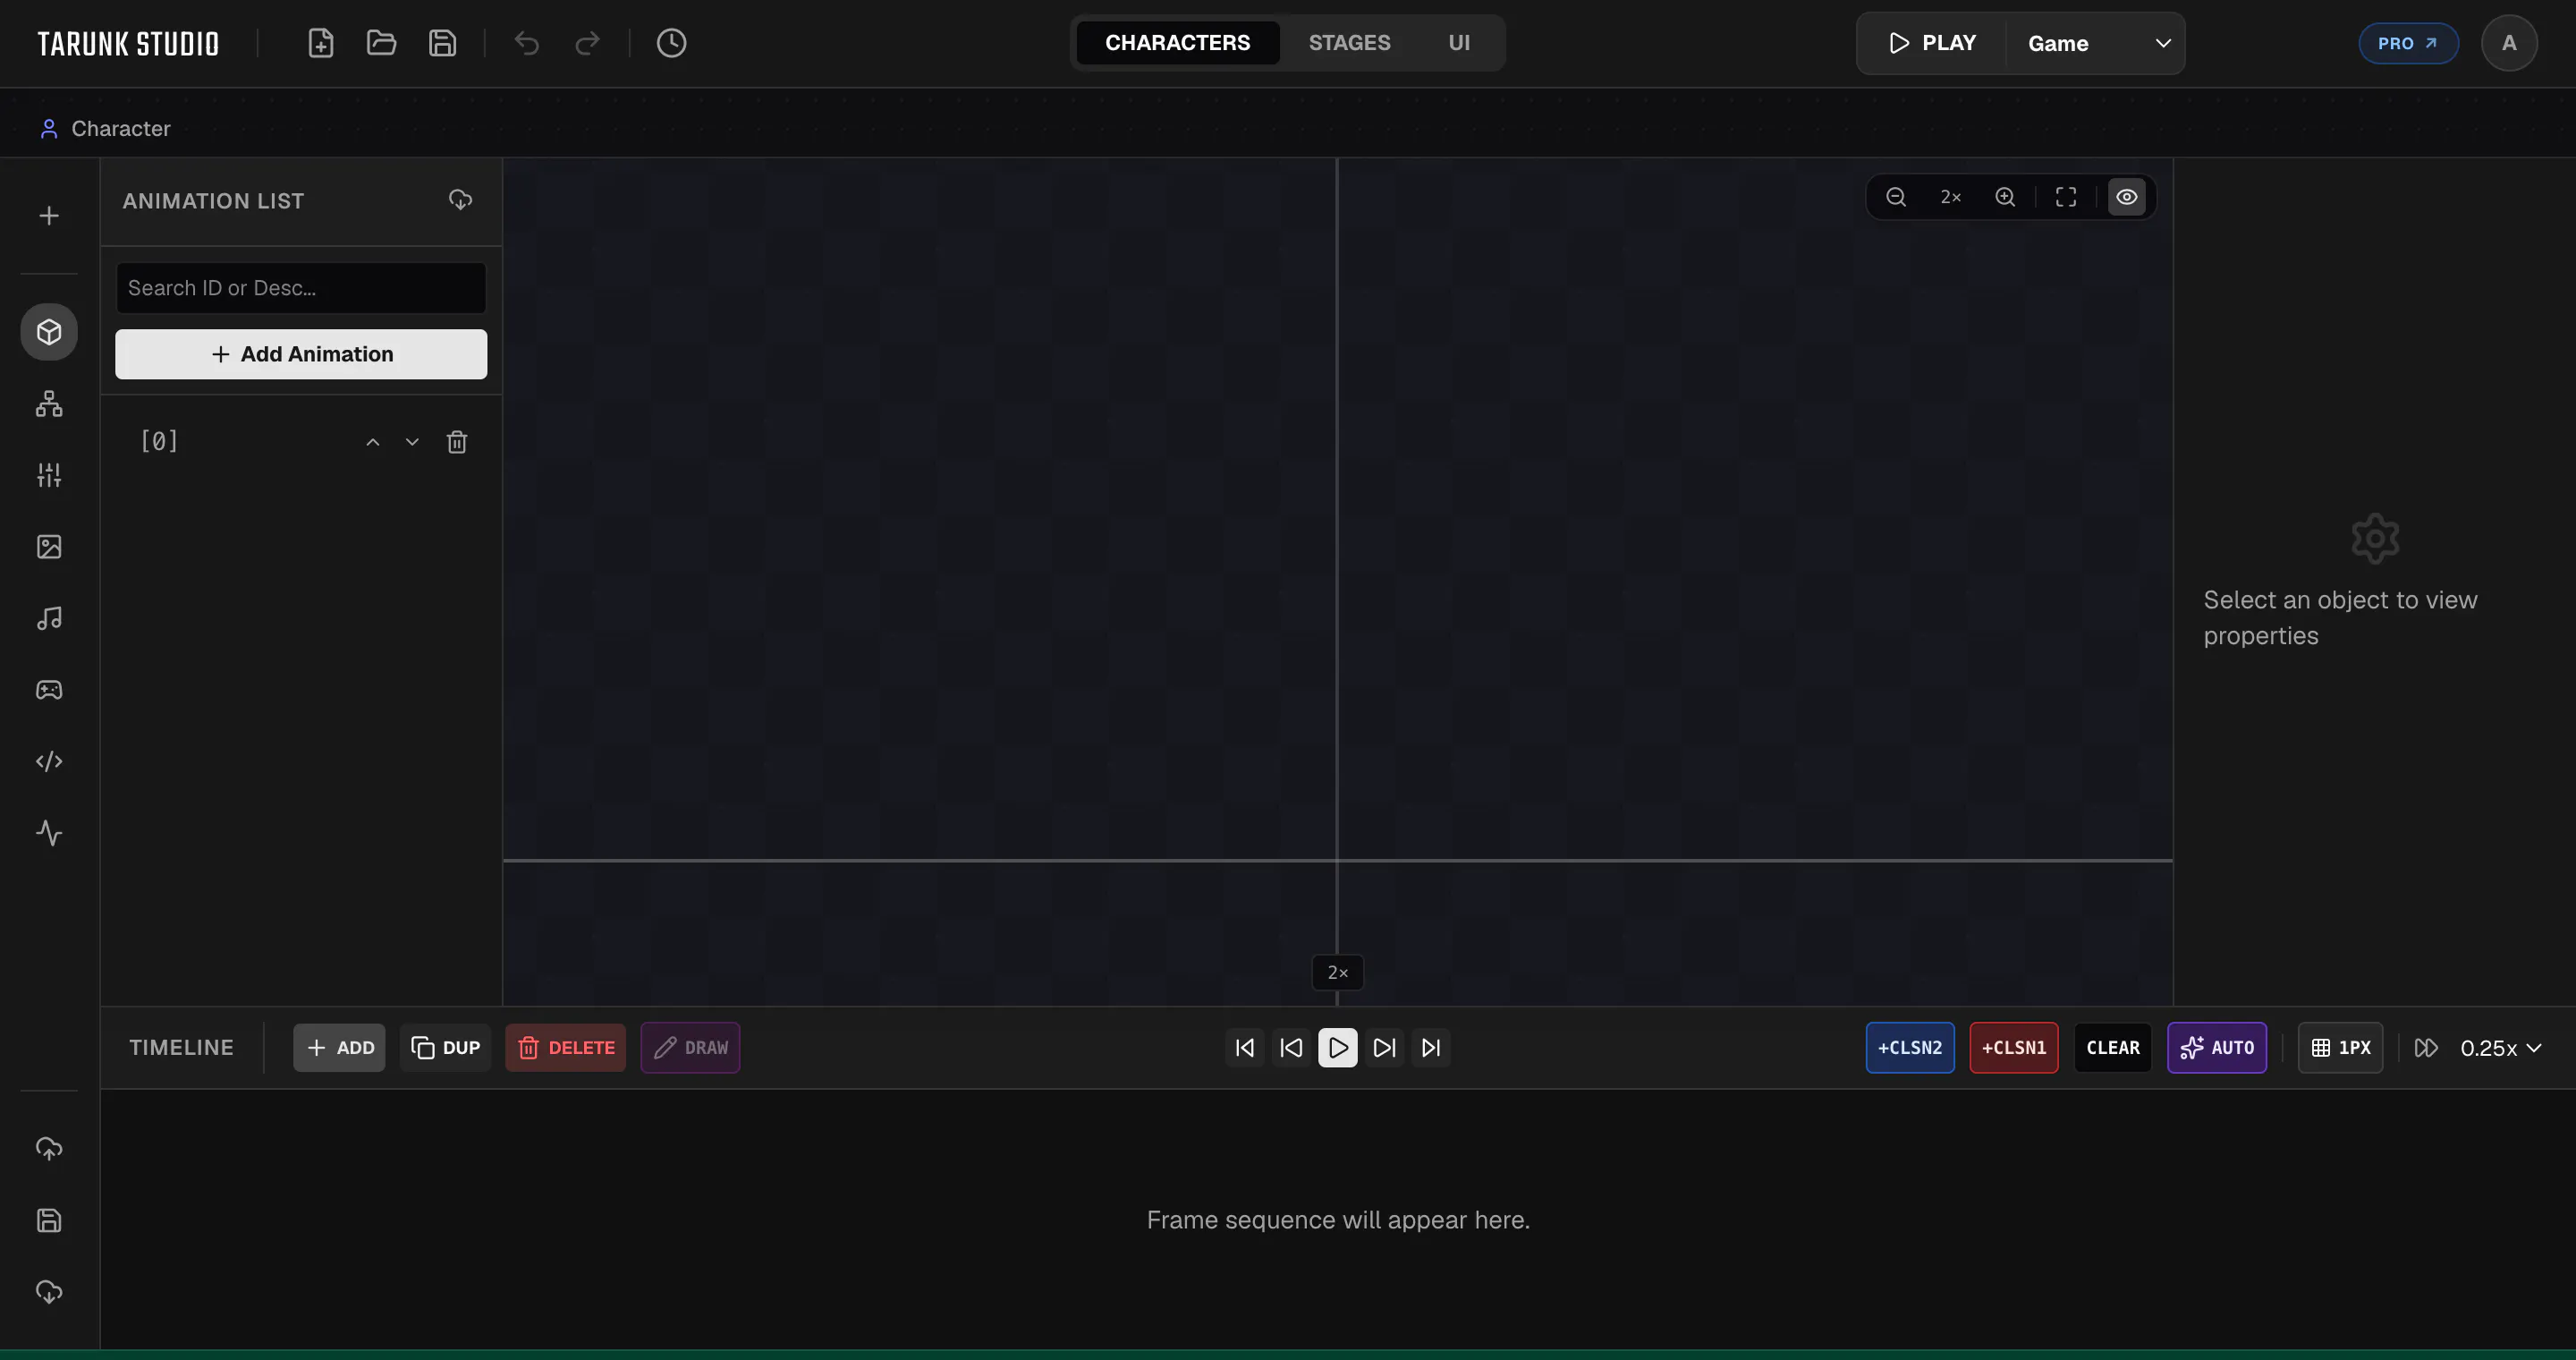Toggle AUTO collision generation
2576x1360 pixels.
(x=2217, y=1048)
